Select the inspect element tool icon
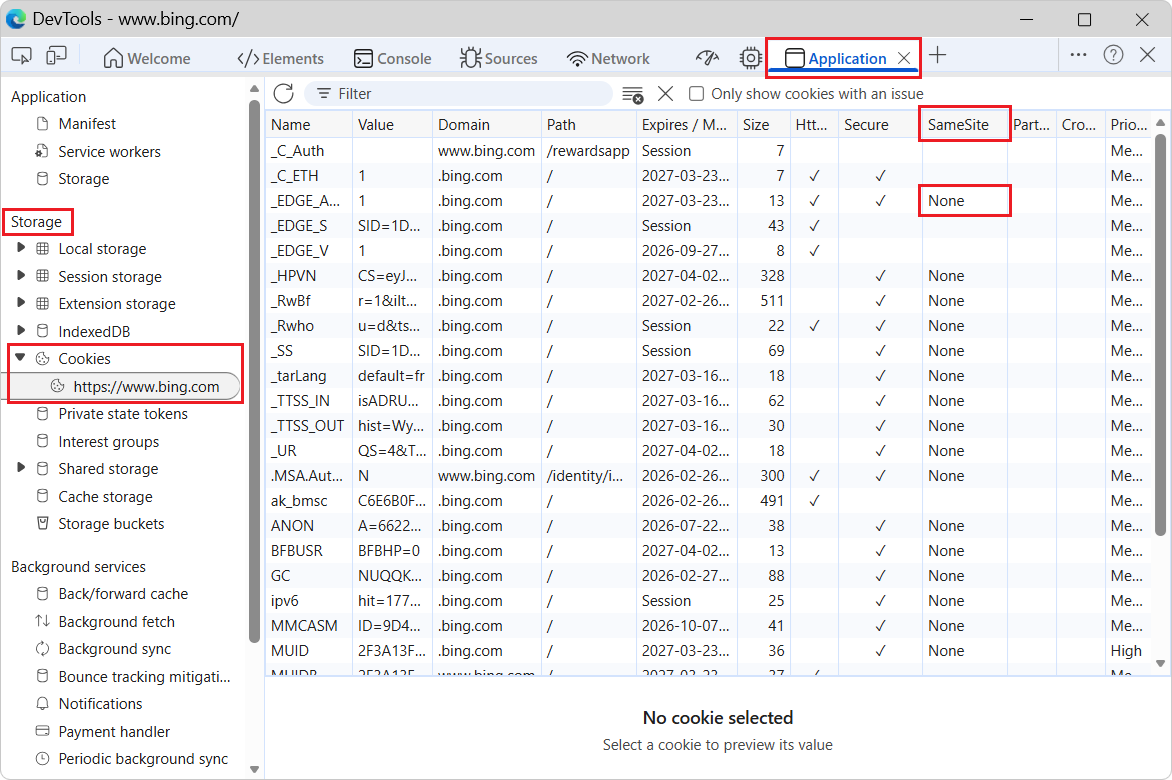 (x=21, y=55)
